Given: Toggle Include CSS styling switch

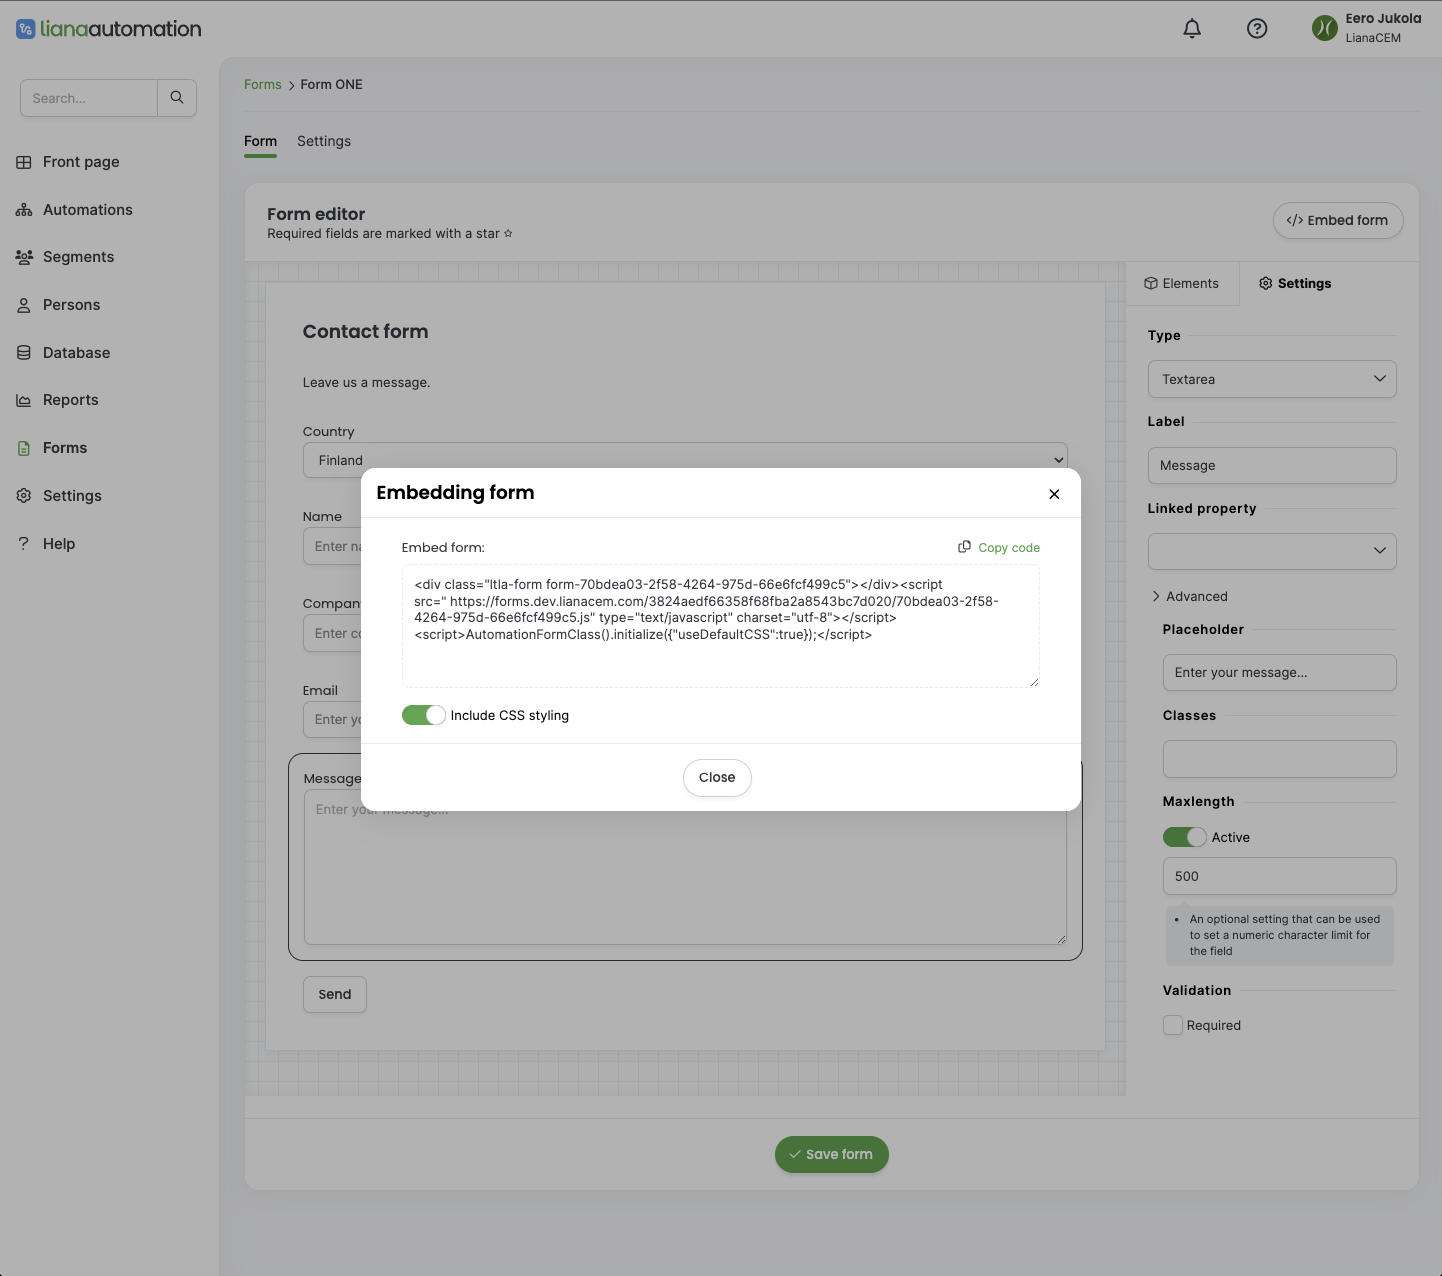Looking at the screenshot, I should [424, 715].
